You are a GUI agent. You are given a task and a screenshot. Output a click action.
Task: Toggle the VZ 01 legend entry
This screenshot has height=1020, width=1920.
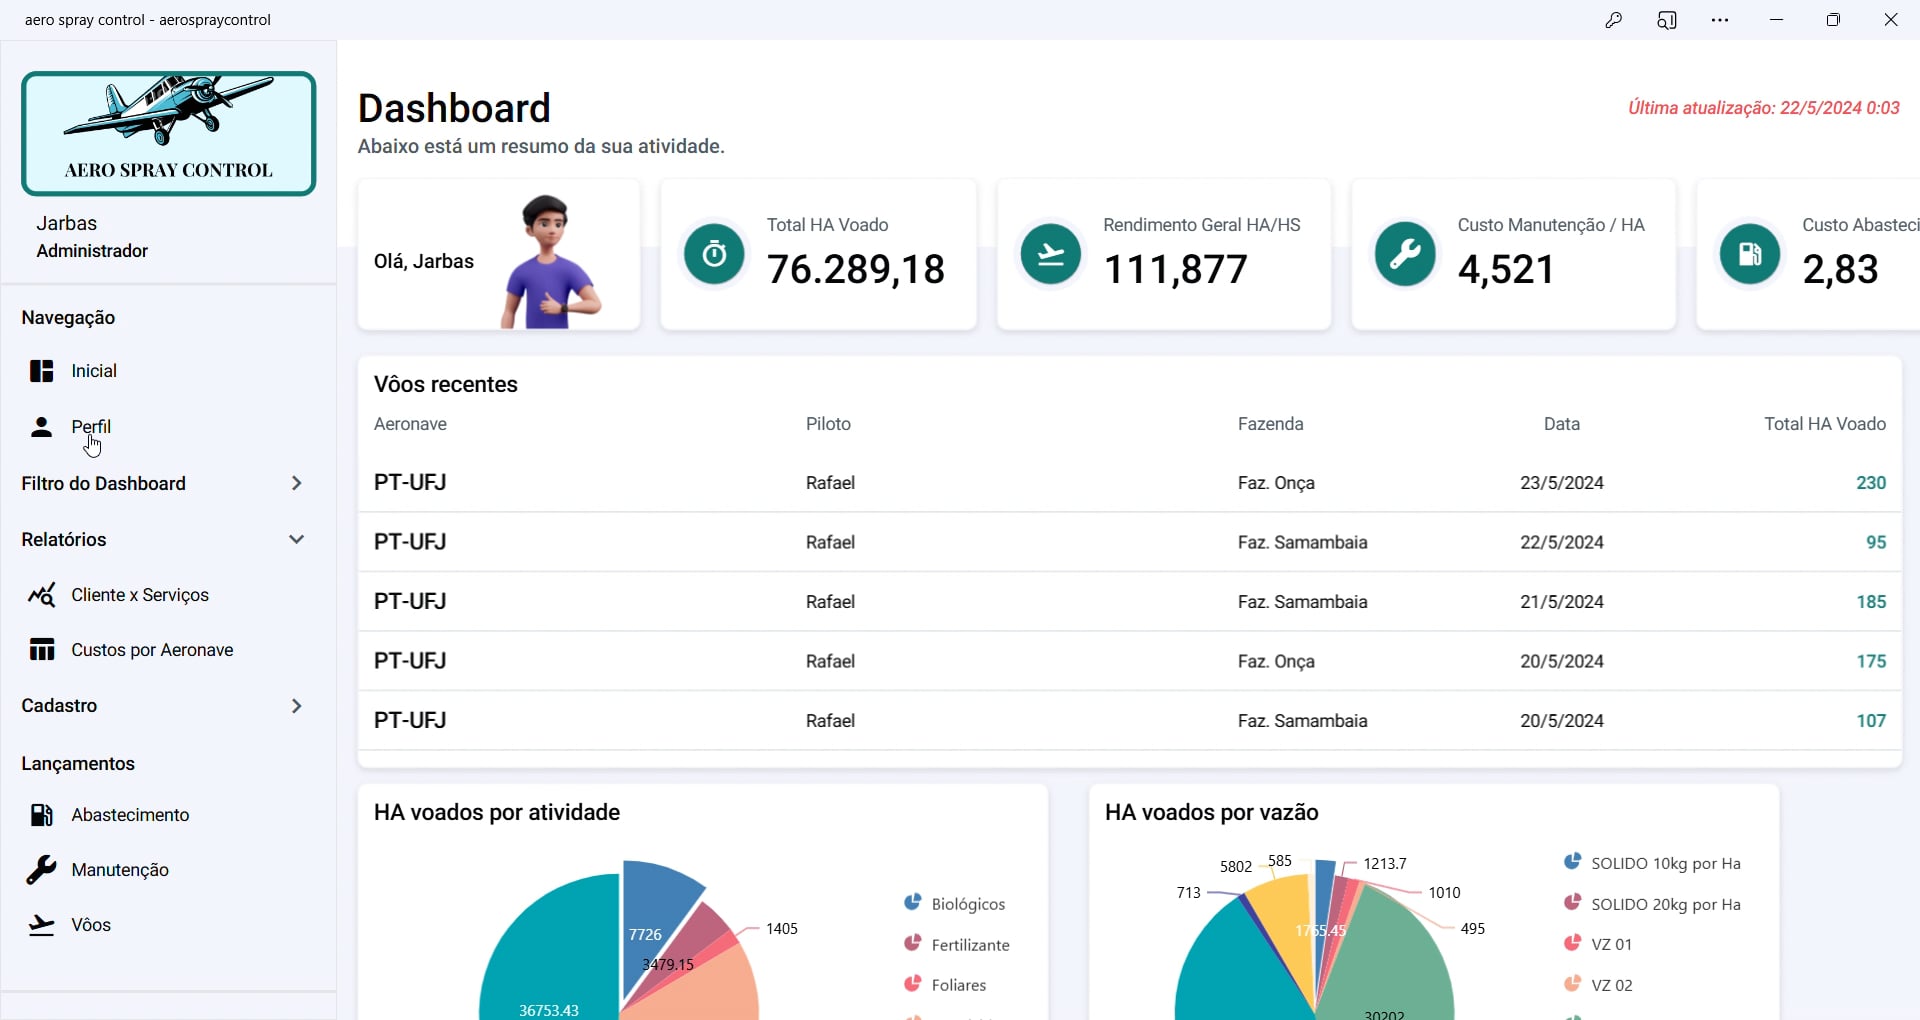[1598, 944]
